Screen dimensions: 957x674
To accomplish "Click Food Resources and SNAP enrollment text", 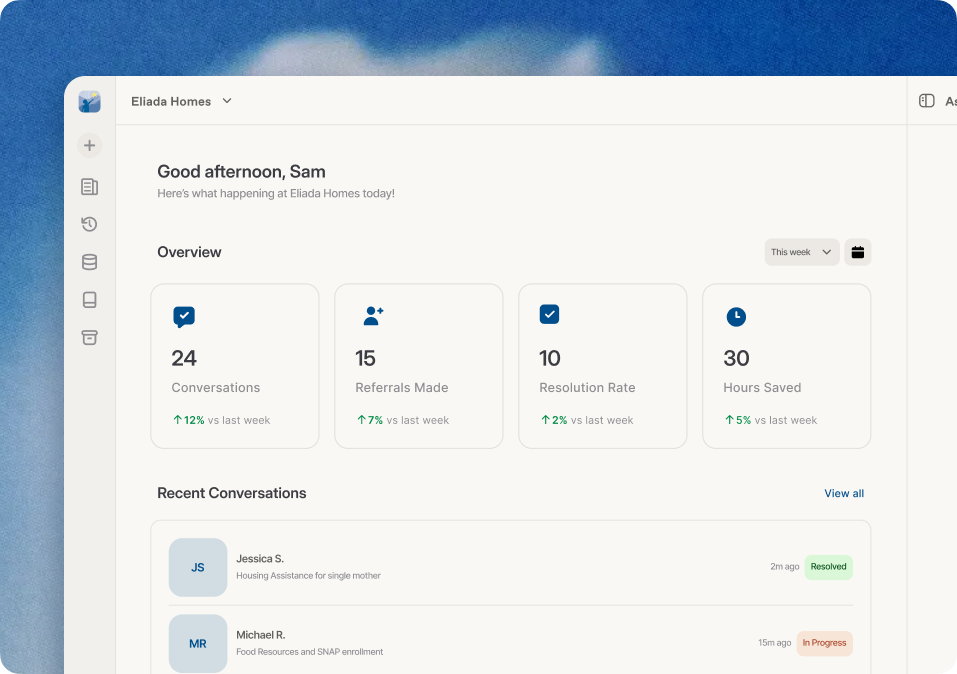I will point(309,652).
